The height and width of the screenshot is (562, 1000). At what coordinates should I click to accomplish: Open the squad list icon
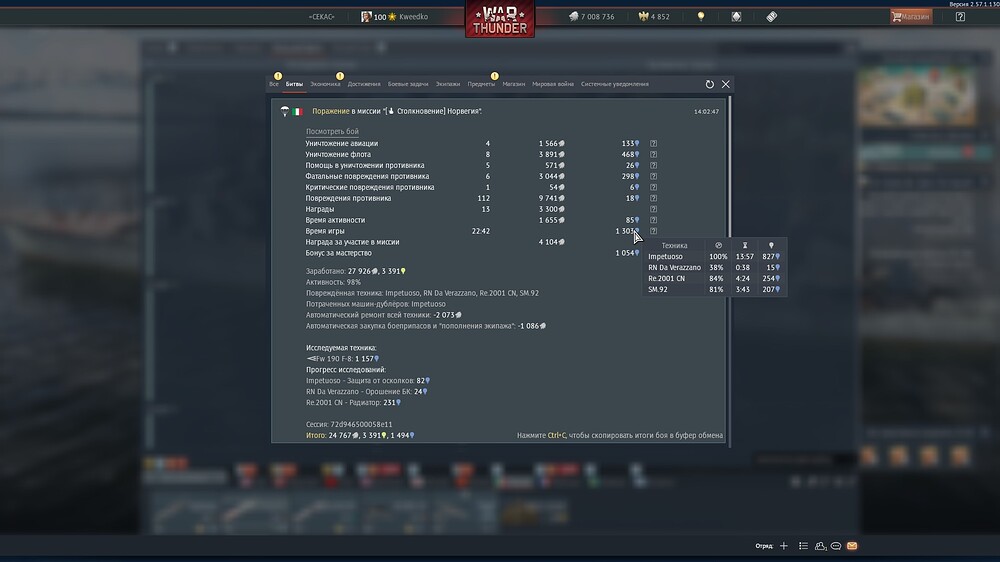click(803, 546)
